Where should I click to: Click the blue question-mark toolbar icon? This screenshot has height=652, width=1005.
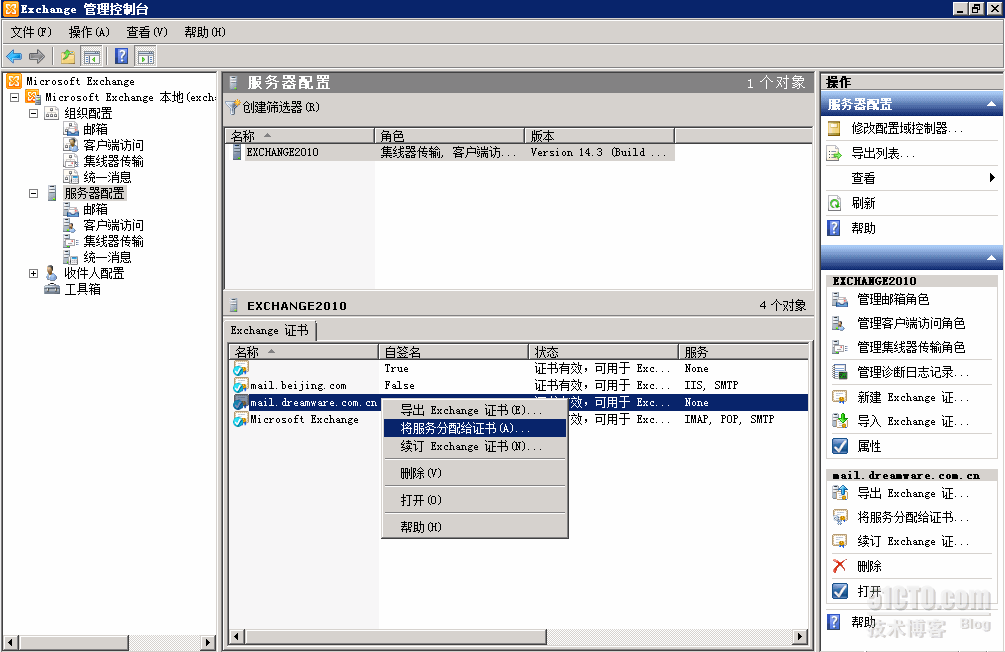pyautogui.click(x=121, y=57)
